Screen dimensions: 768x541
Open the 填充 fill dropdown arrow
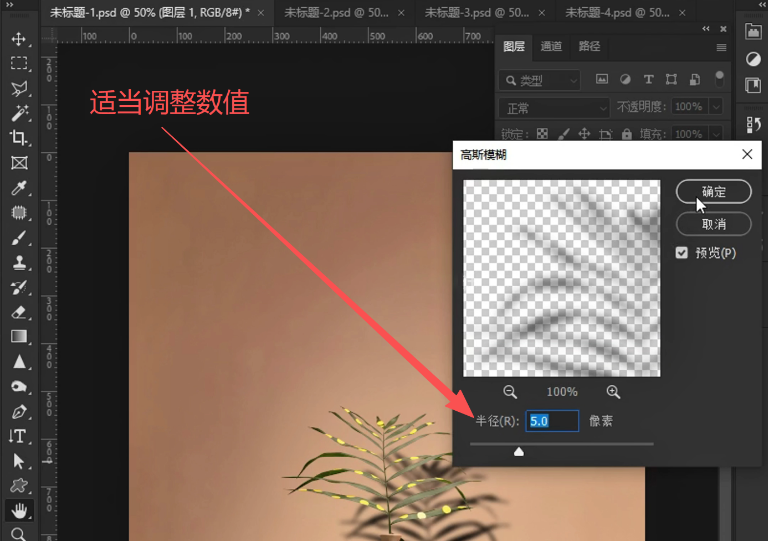click(x=716, y=134)
